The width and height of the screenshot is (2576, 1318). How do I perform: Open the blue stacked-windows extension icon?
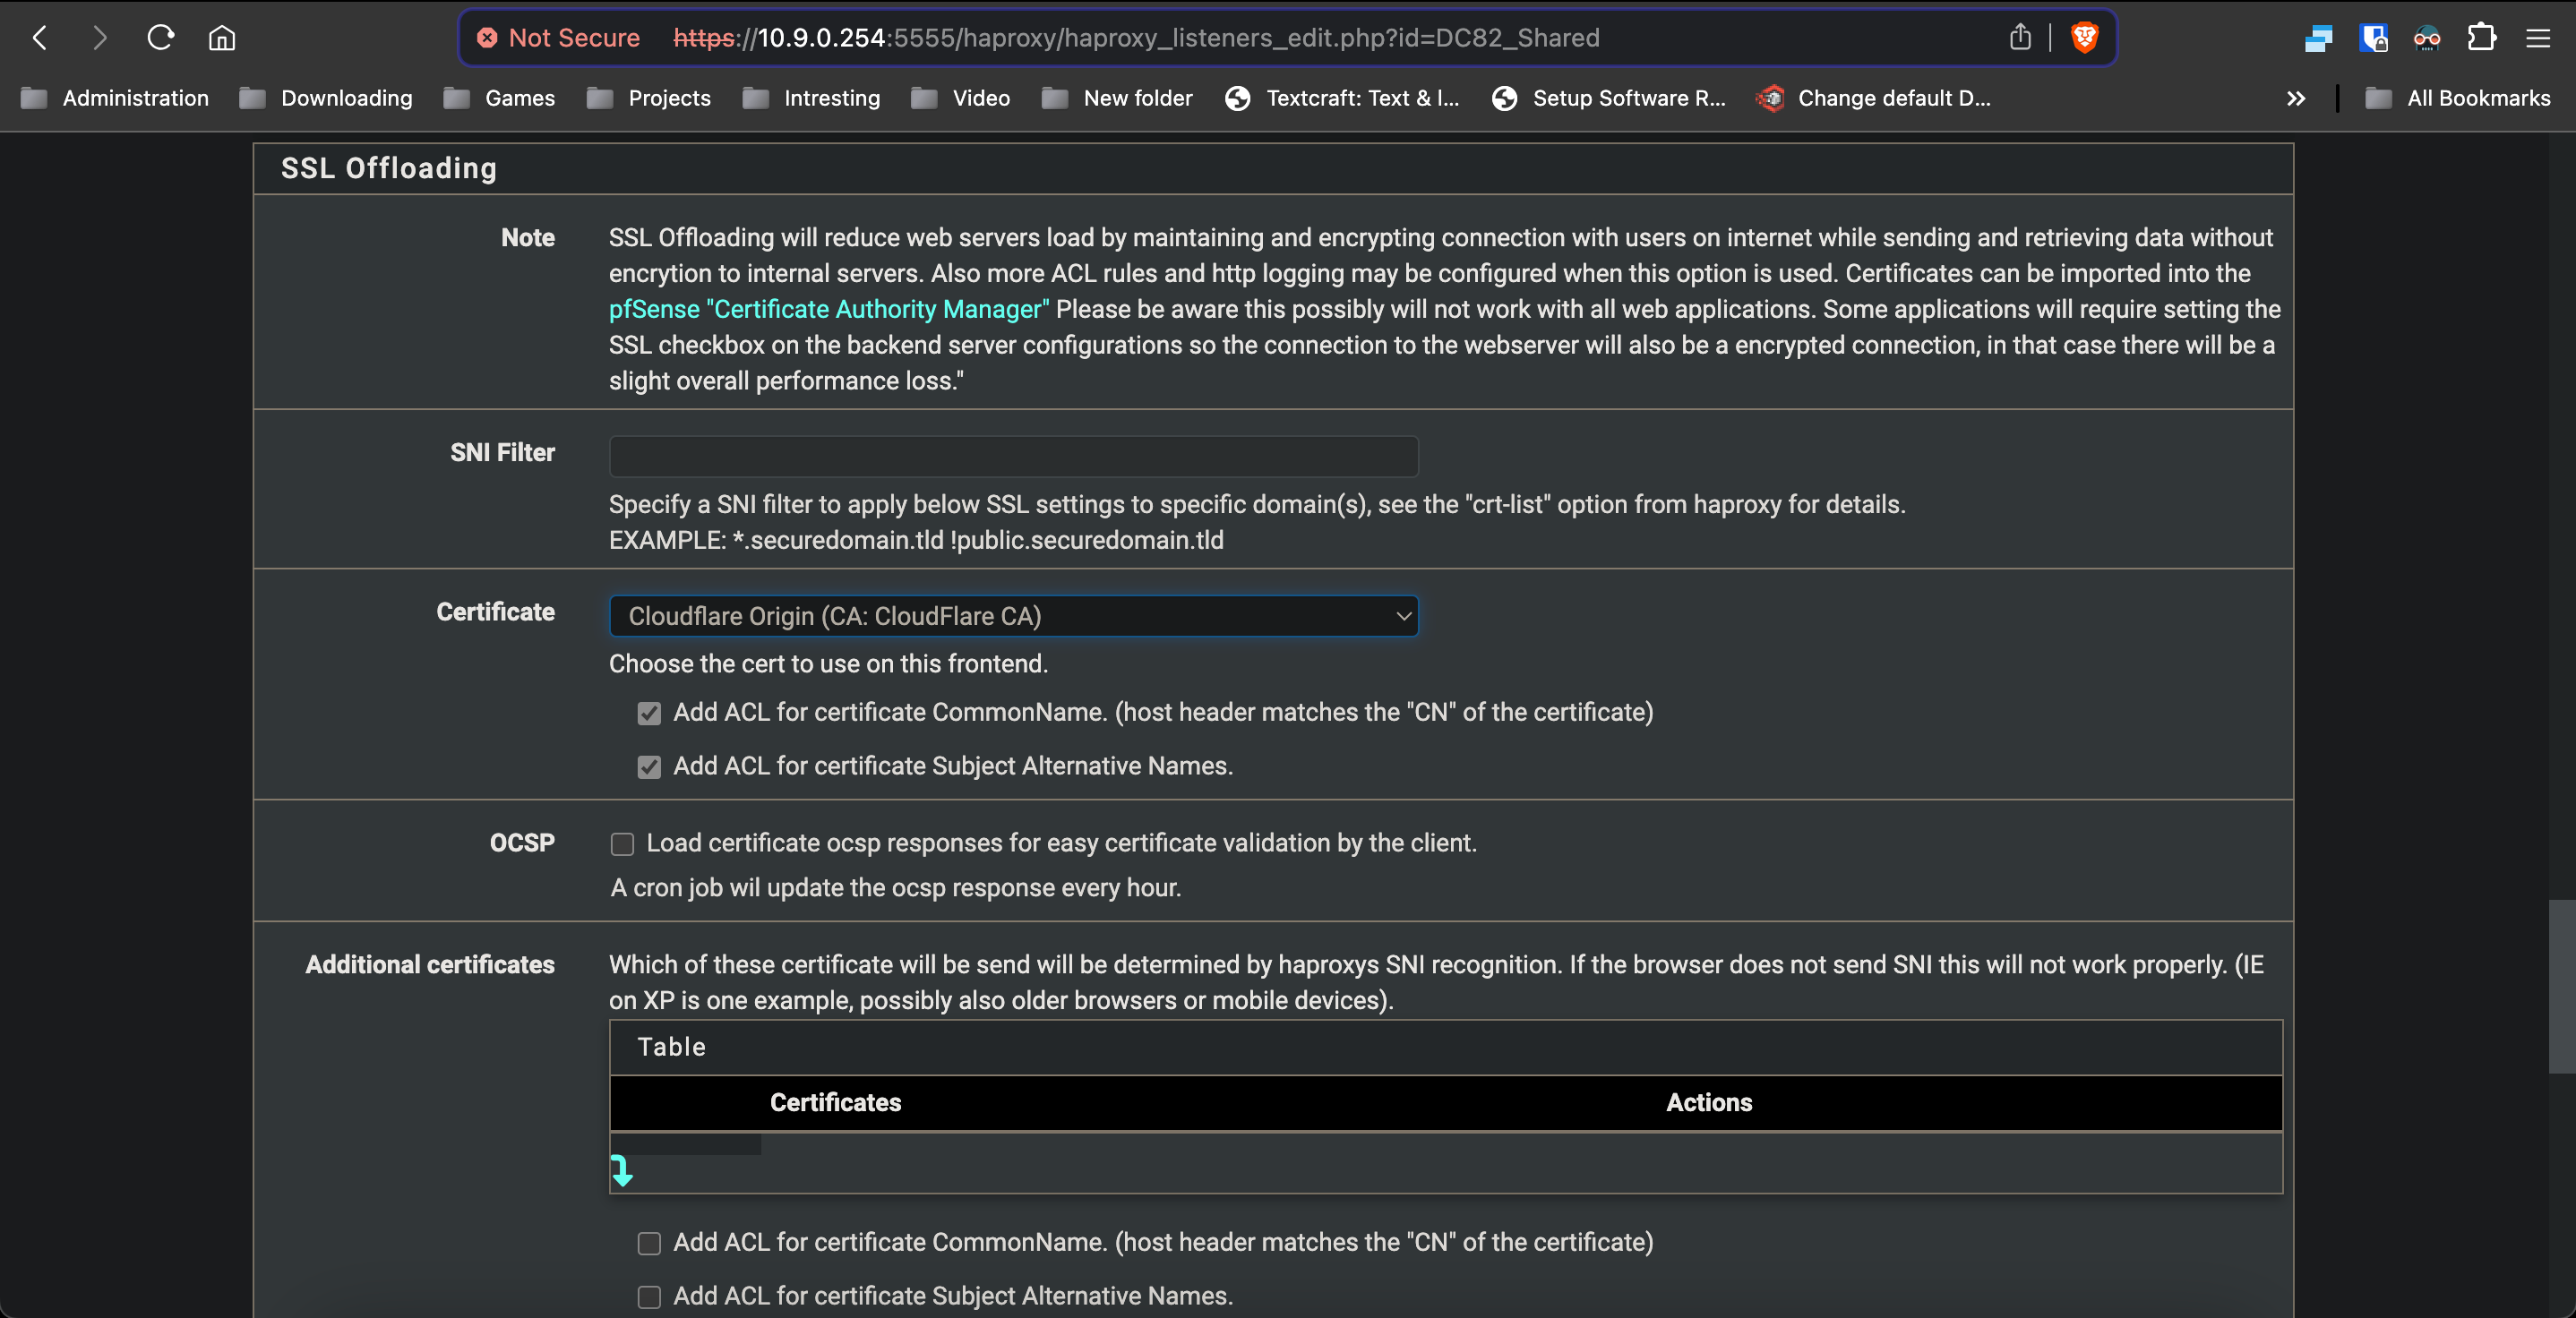[2318, 38]
